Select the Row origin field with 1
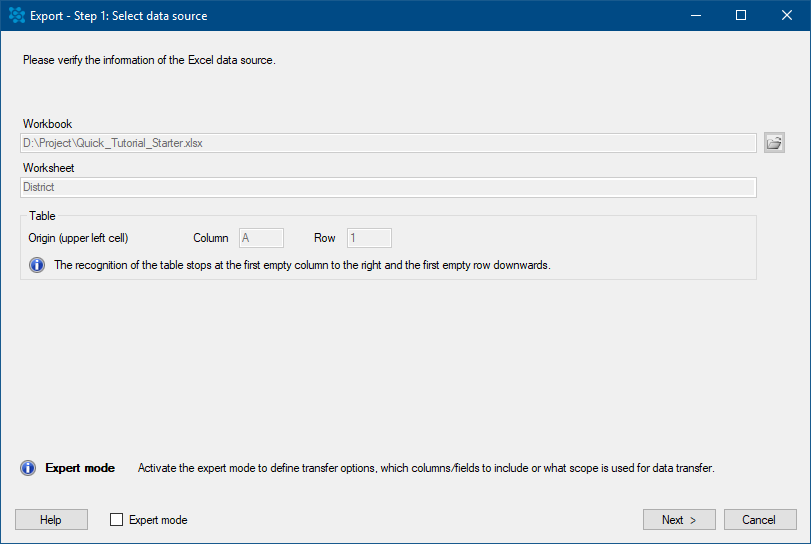 369,238
